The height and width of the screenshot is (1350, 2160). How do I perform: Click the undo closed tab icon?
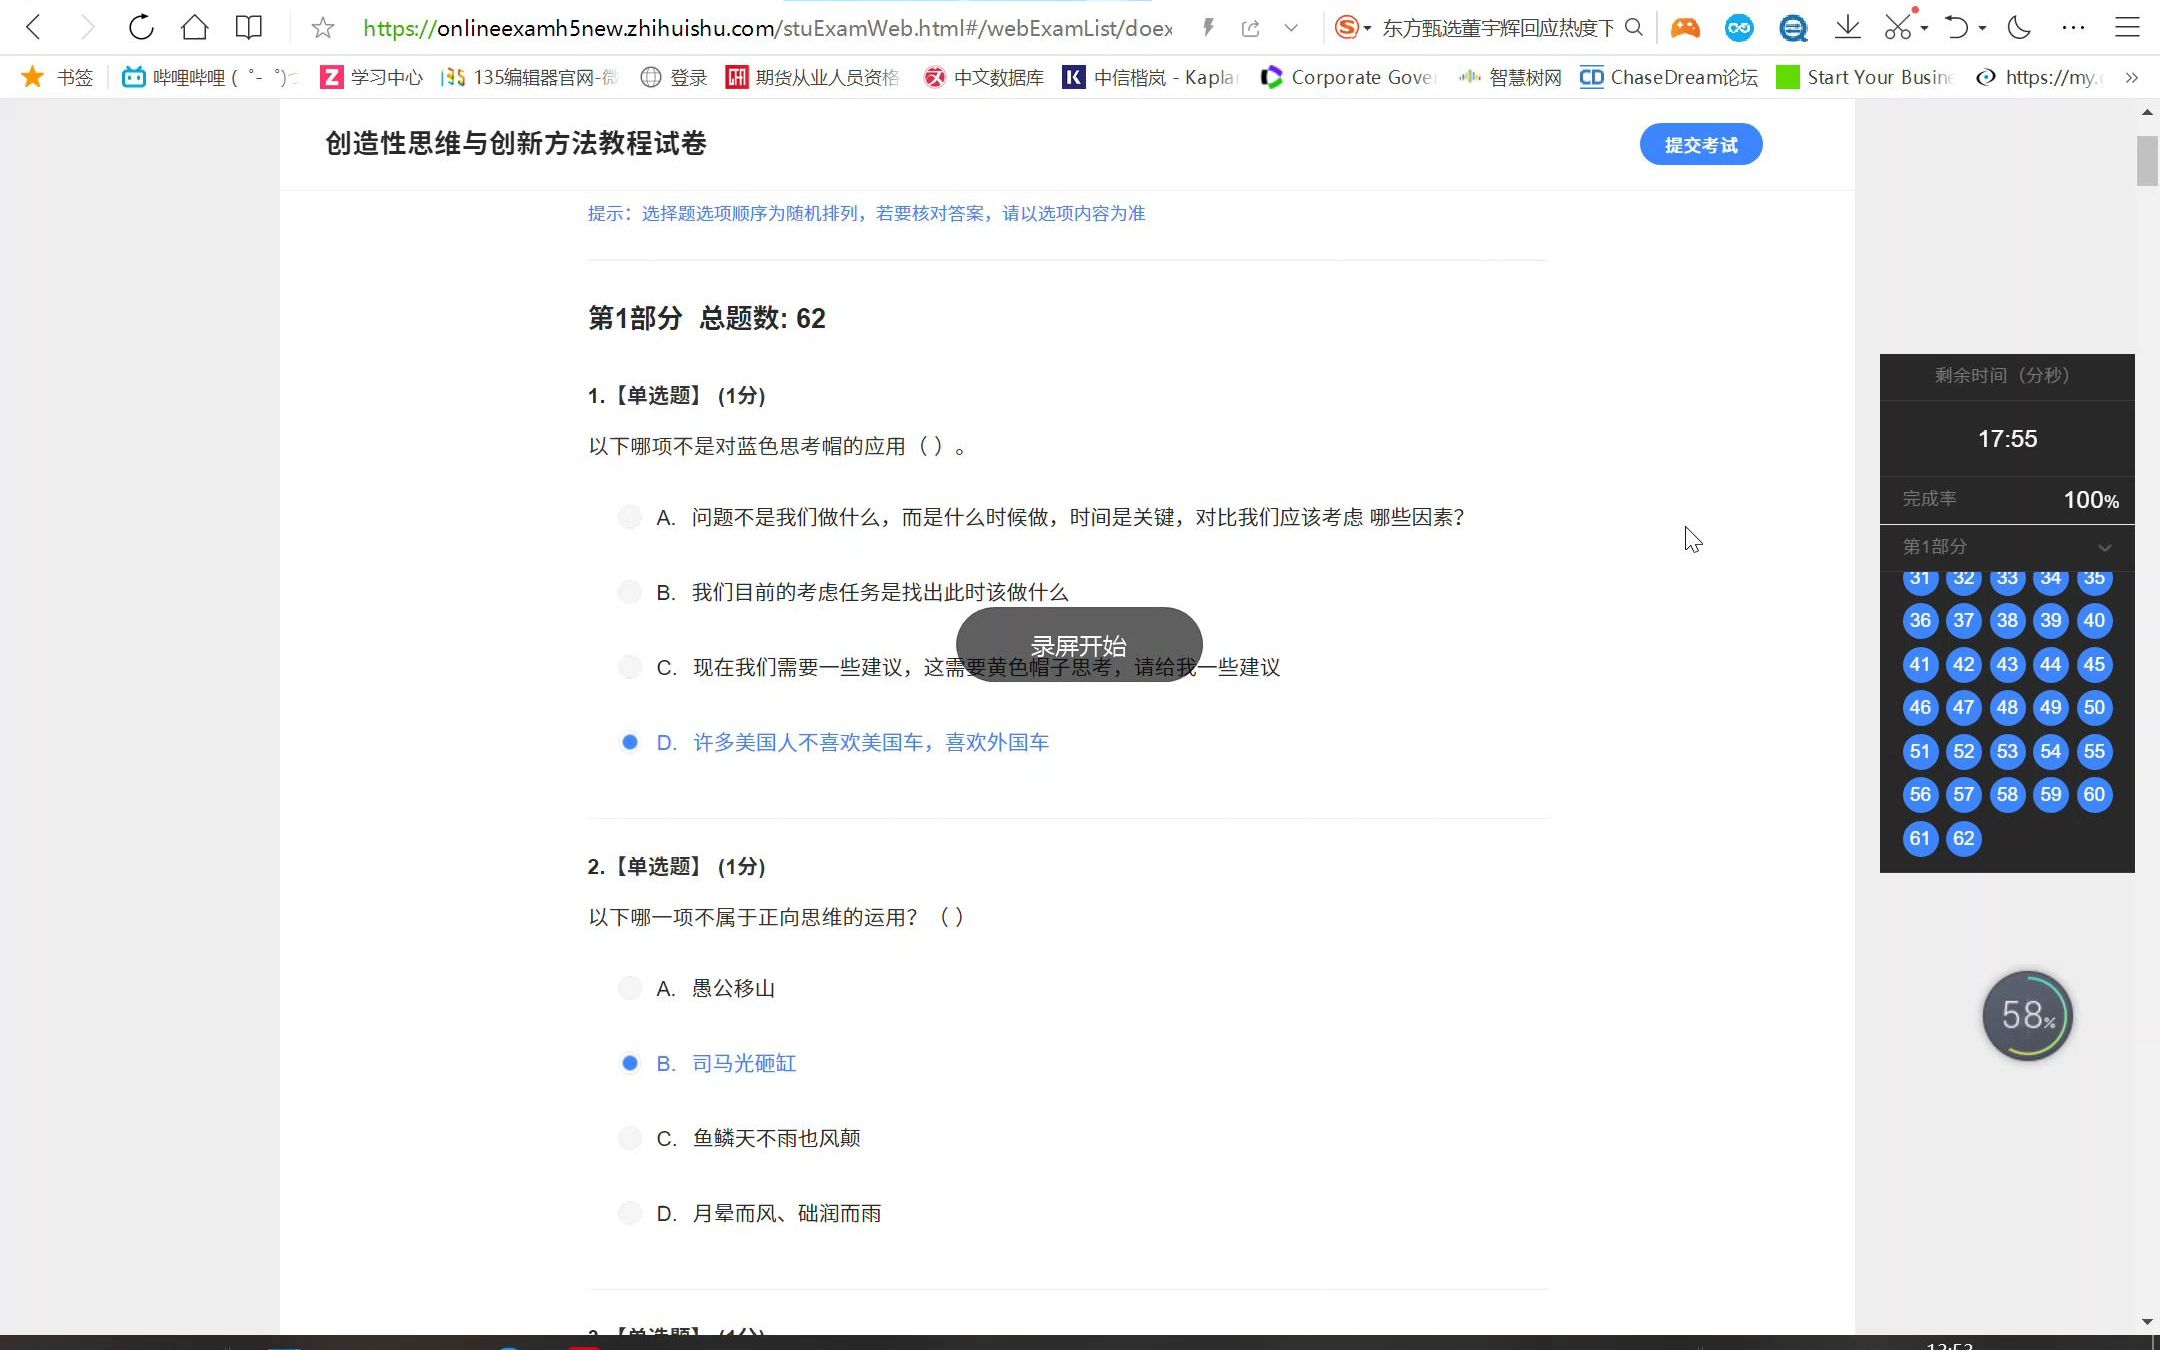click(x=1956, y=27)
